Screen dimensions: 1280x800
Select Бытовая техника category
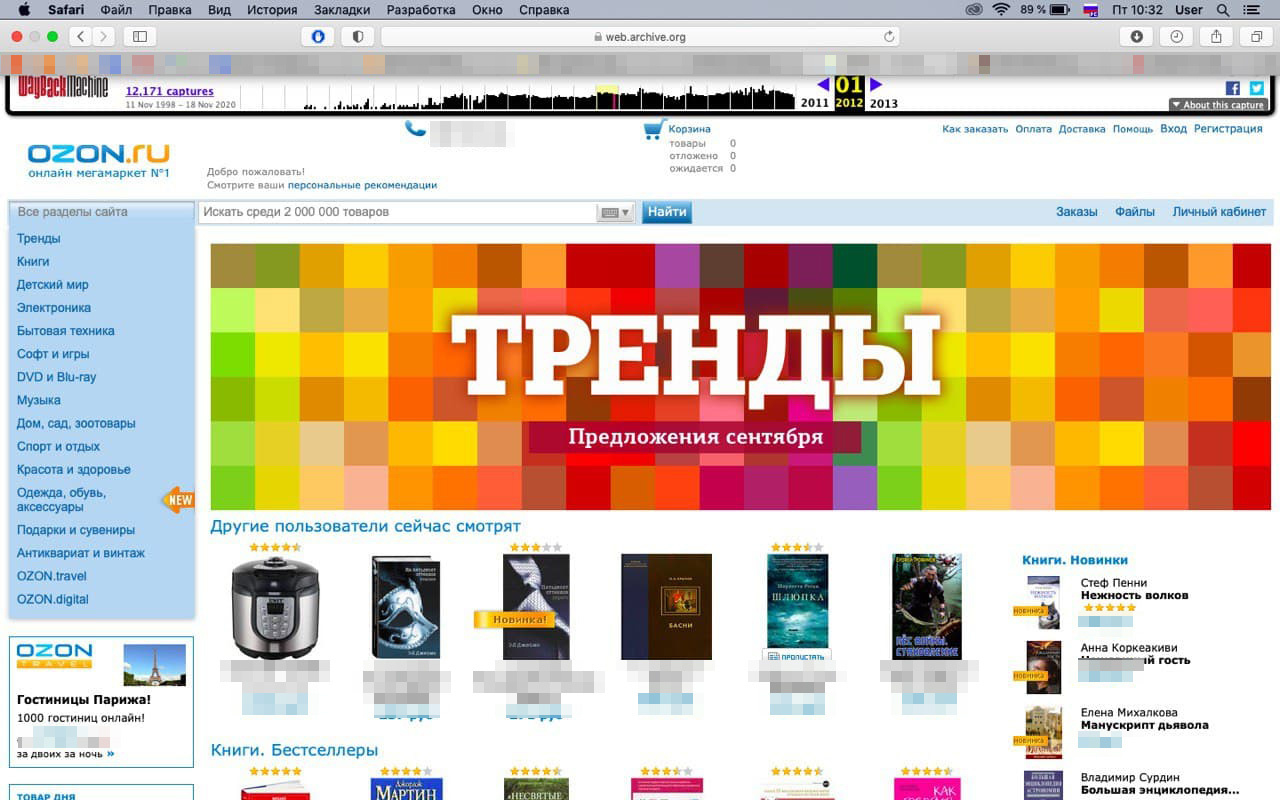click(66, 331)
